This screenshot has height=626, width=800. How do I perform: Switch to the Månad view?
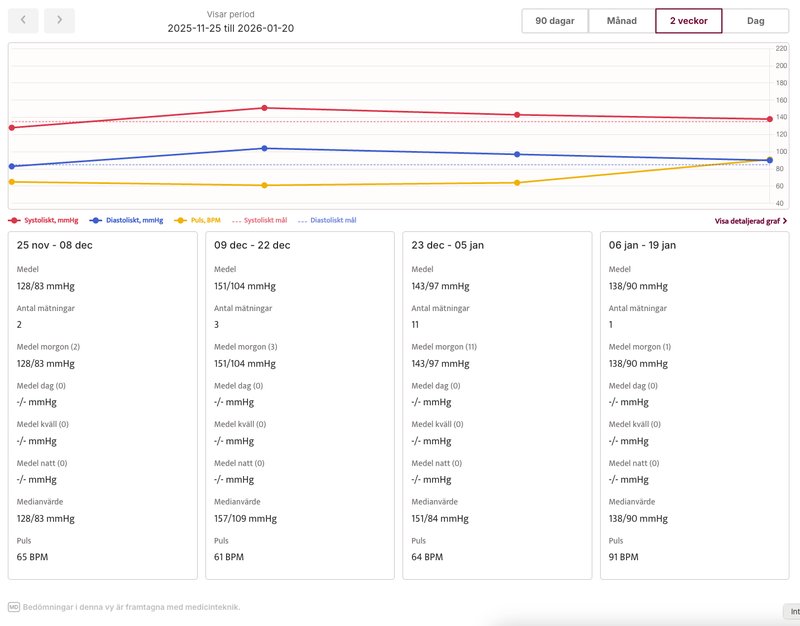(621, 21)
